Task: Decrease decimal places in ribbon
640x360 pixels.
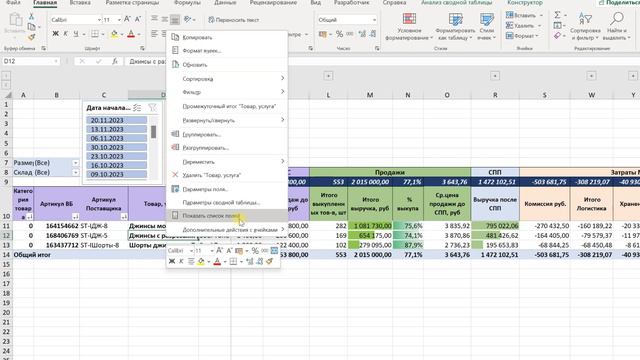Action: (x=373, y=34)
